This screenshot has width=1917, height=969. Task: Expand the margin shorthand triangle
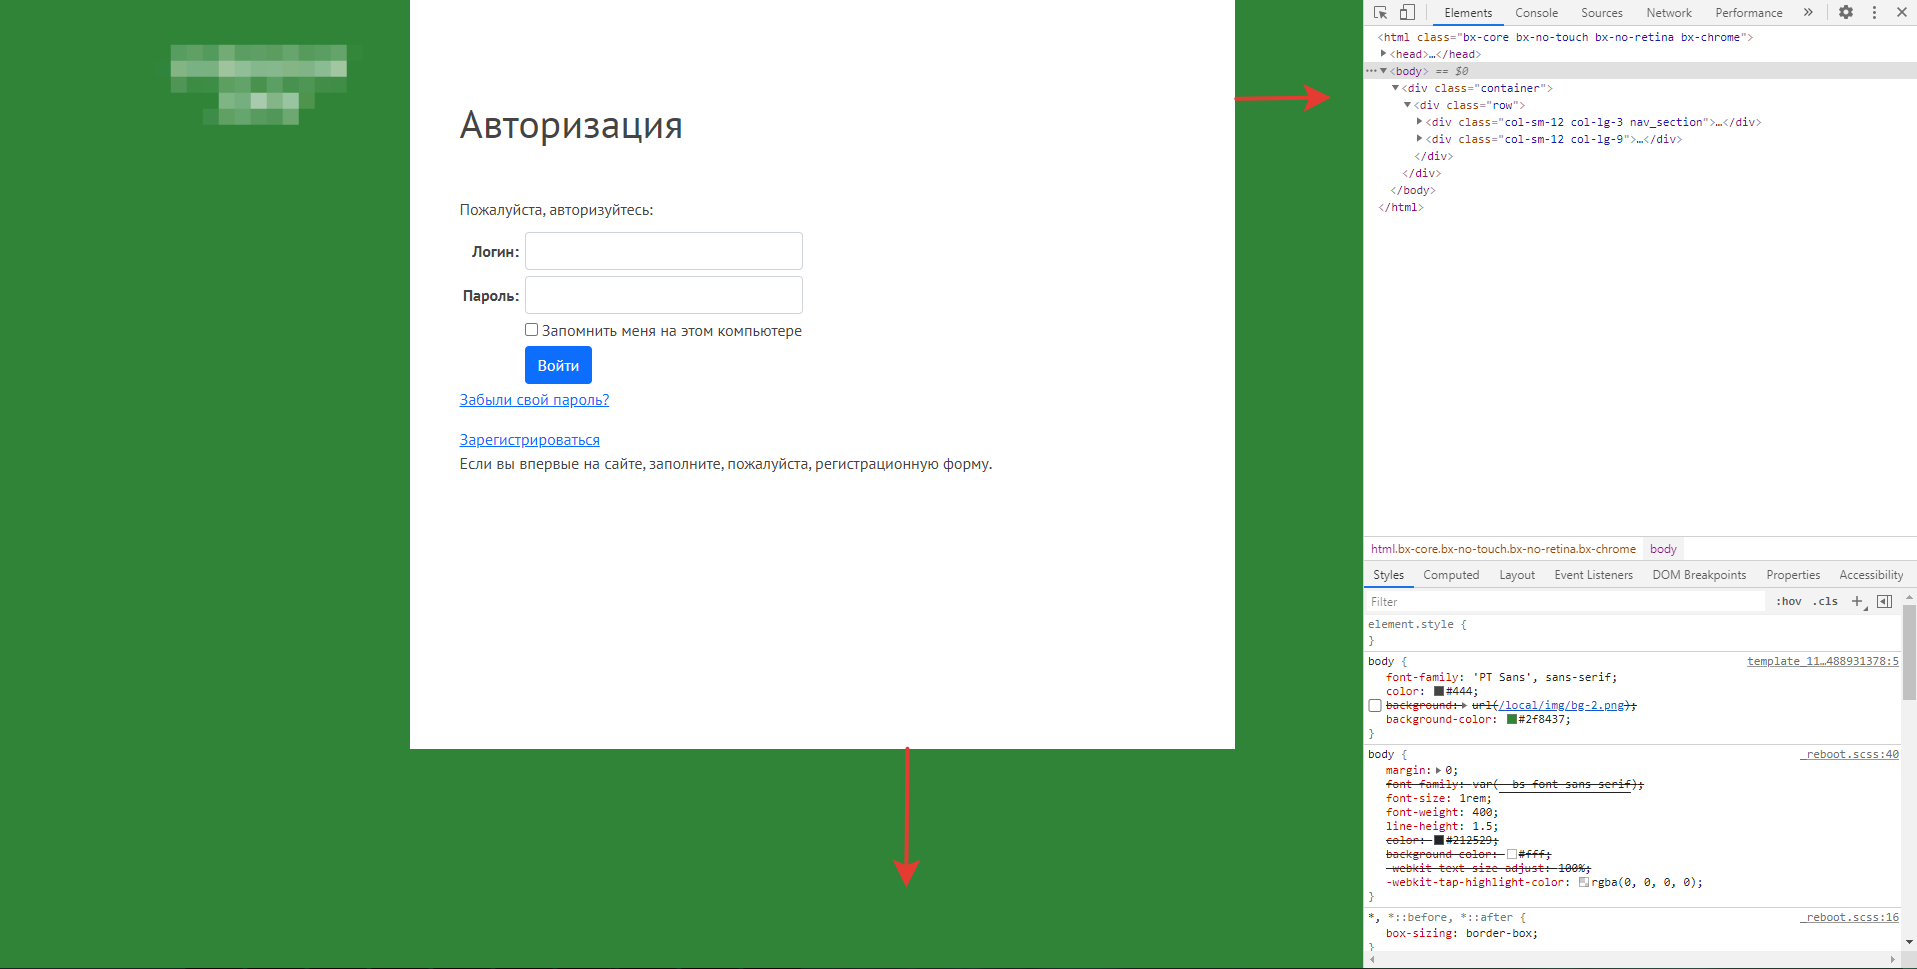click(1439, 770)
